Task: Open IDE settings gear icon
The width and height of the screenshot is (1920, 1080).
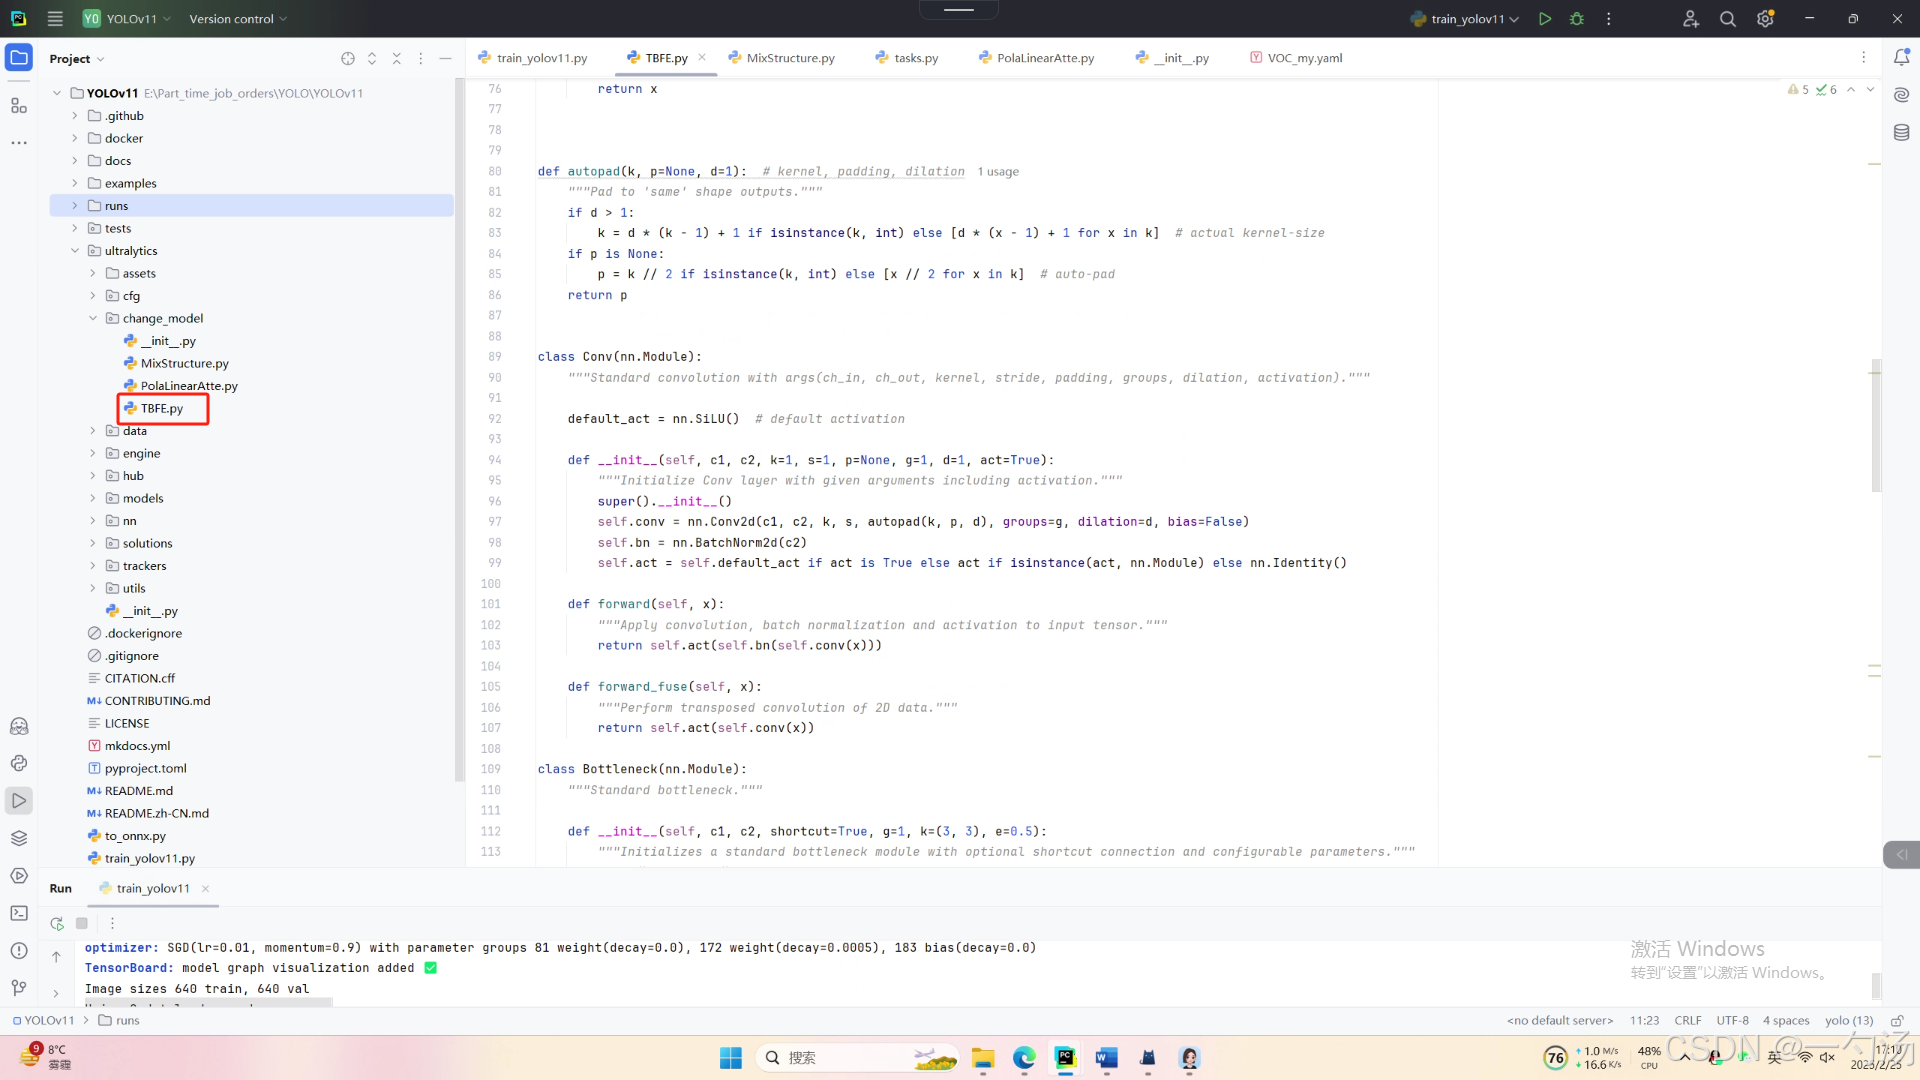Action: point(1765,19)
